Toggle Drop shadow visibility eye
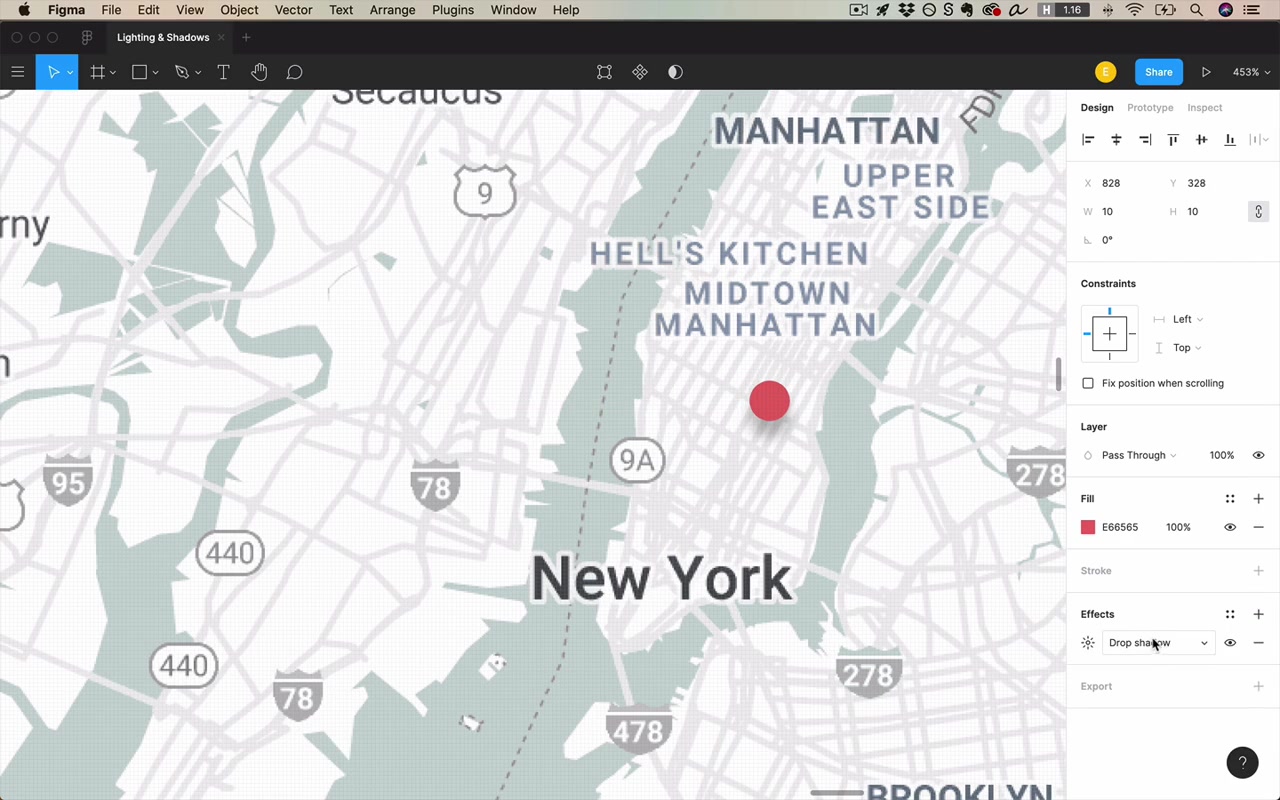 (1230, 643)
